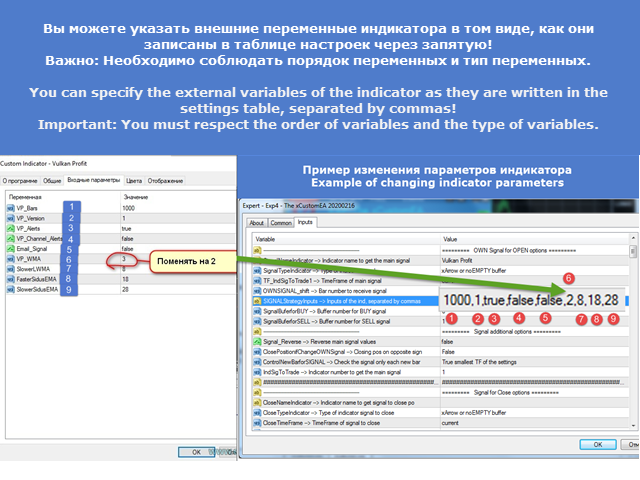640x480 pixels.
Task: Select the OWNSIGNAL_shift variable name
Action: click(x=325, y=291)
